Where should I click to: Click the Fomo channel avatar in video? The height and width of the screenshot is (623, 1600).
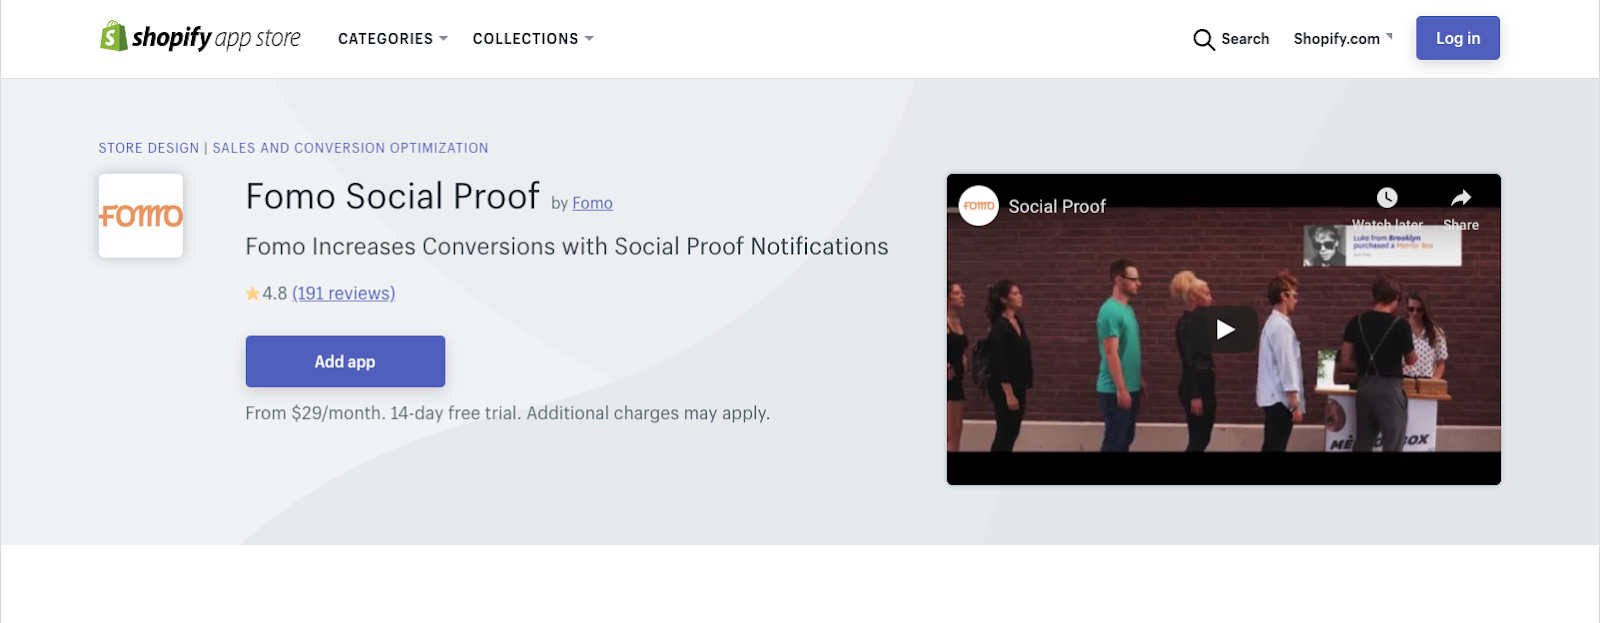[x=979, y=206]
